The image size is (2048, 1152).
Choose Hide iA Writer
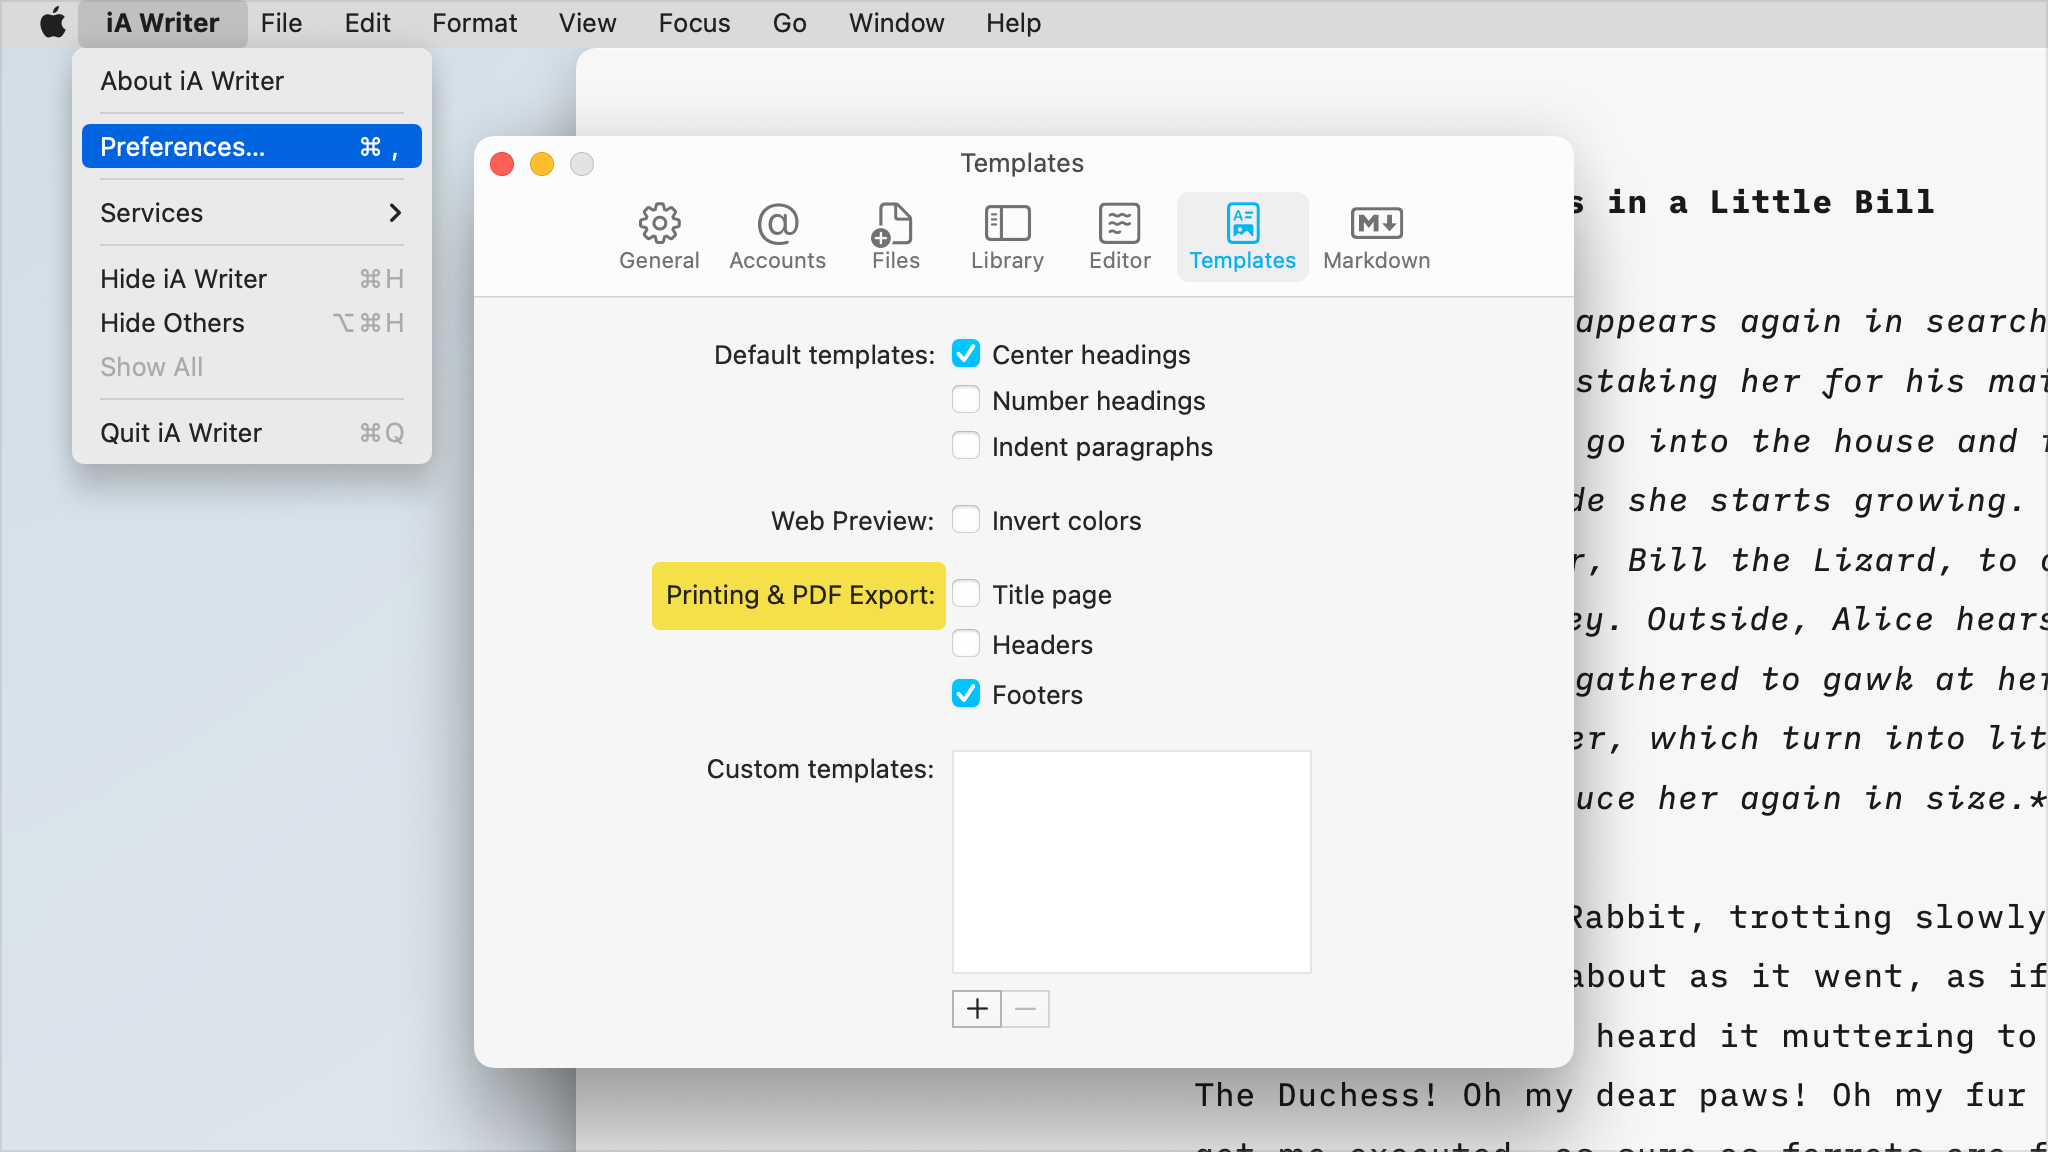tap(252, 279)
